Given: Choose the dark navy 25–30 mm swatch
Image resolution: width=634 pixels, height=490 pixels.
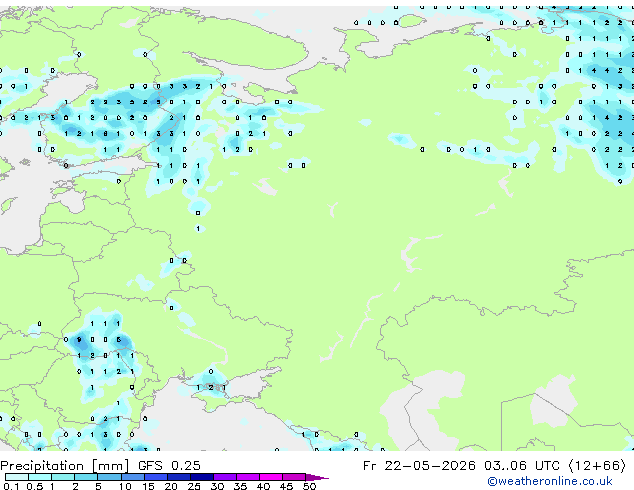Looking at the screenshot, I should click(x=202, y=477).
